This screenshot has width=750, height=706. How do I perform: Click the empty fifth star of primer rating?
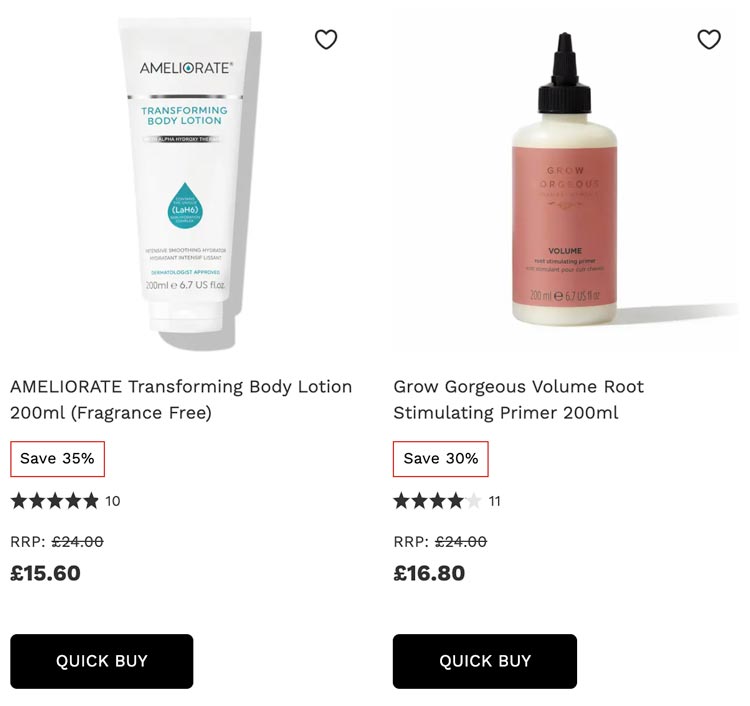point(474,501)
